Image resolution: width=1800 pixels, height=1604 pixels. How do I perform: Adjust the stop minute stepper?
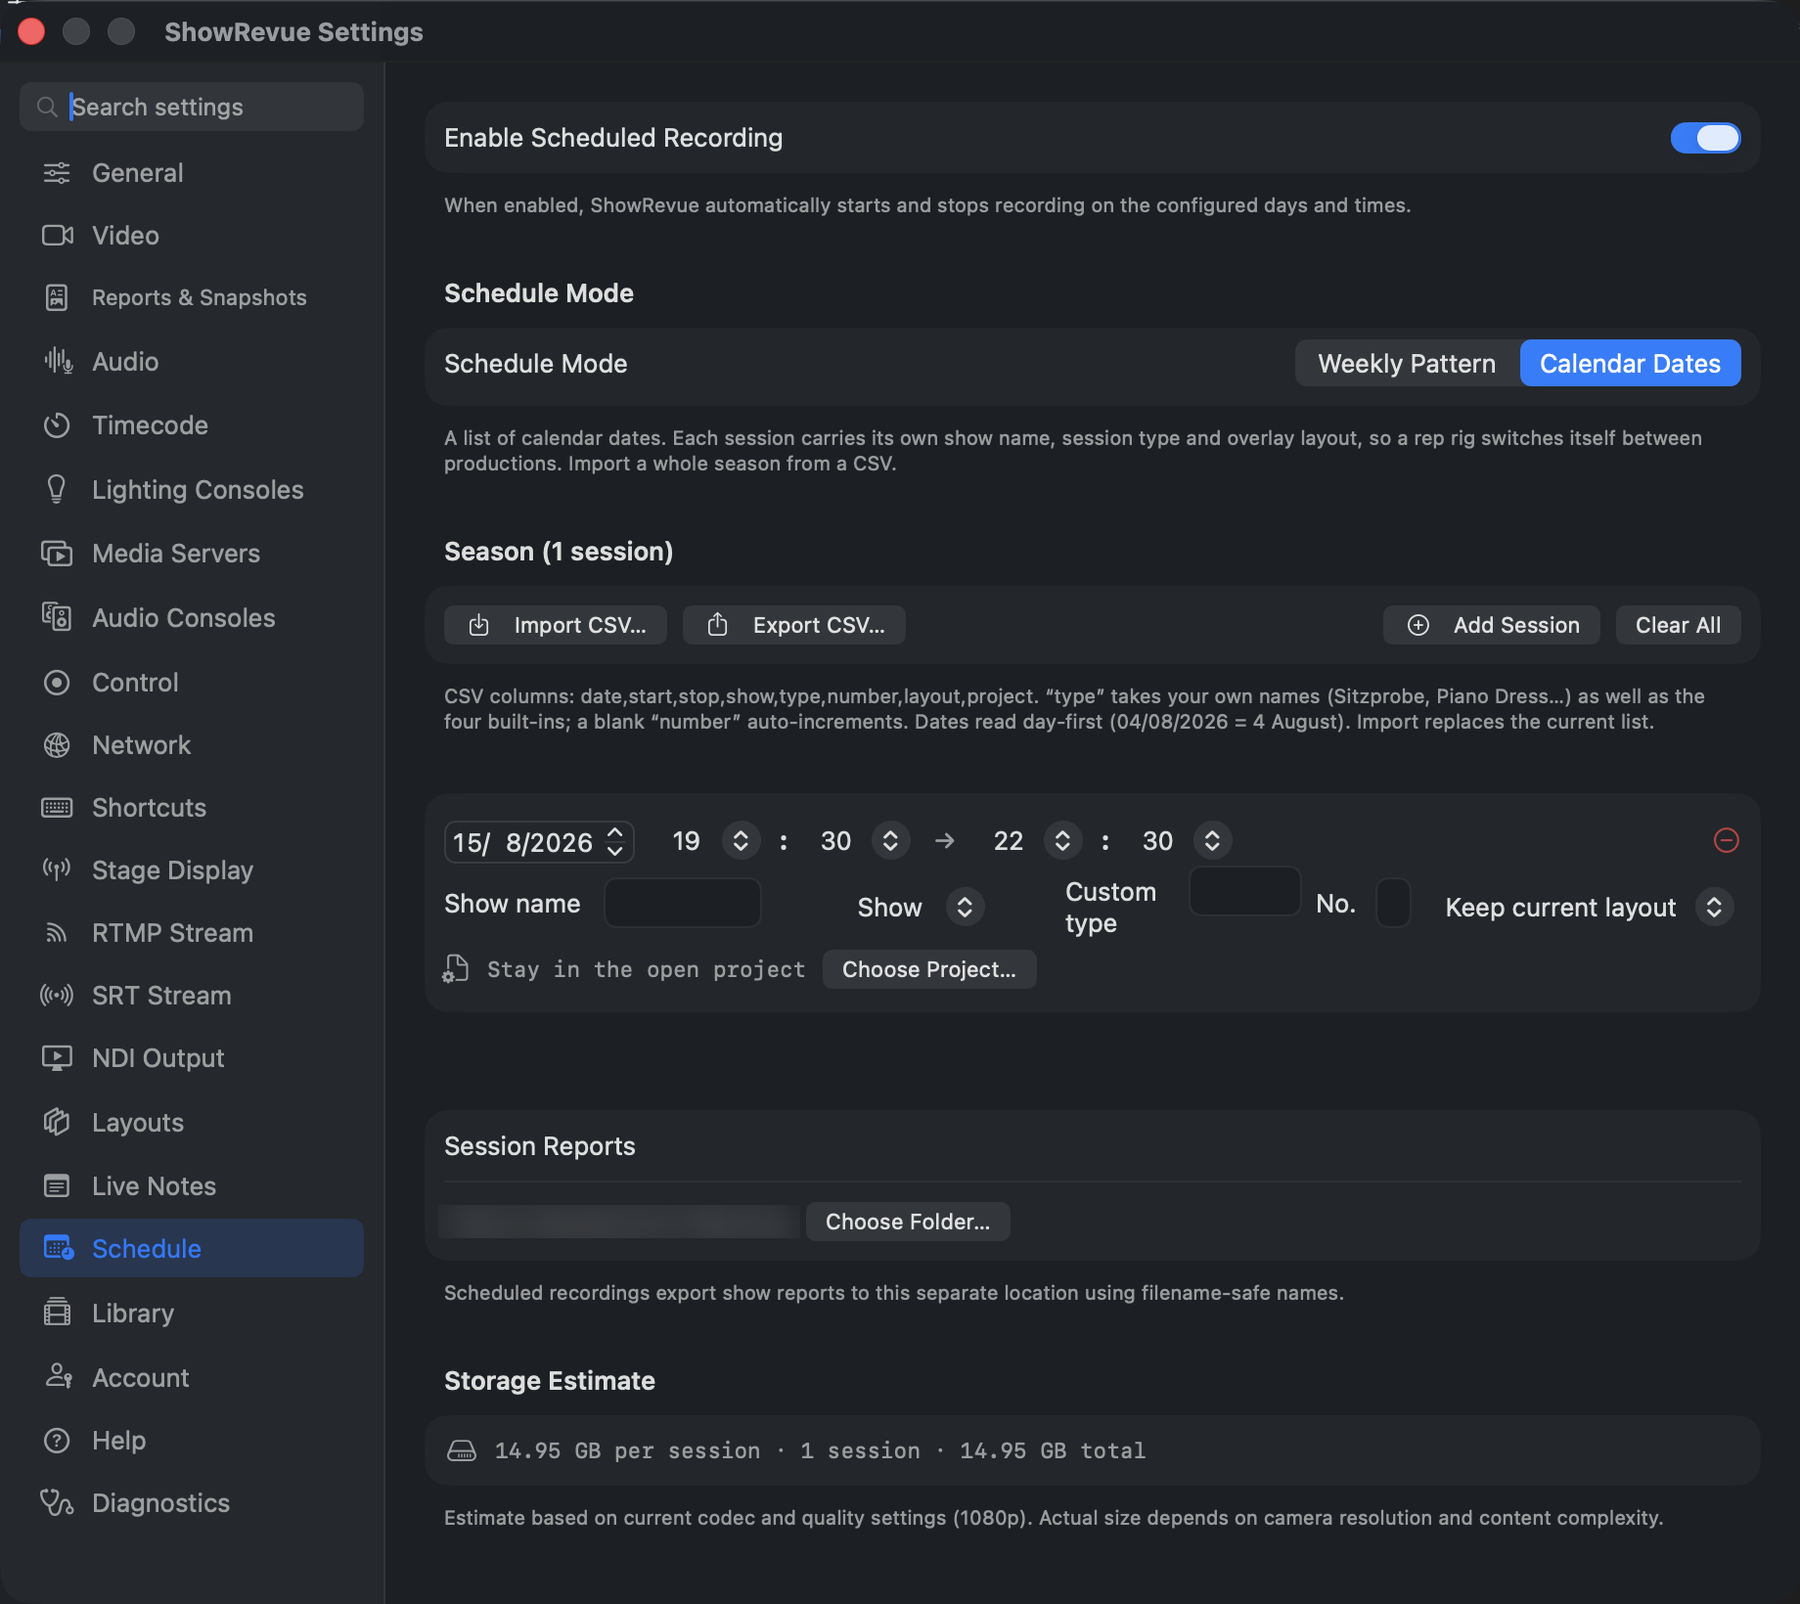pos(1212,840)
